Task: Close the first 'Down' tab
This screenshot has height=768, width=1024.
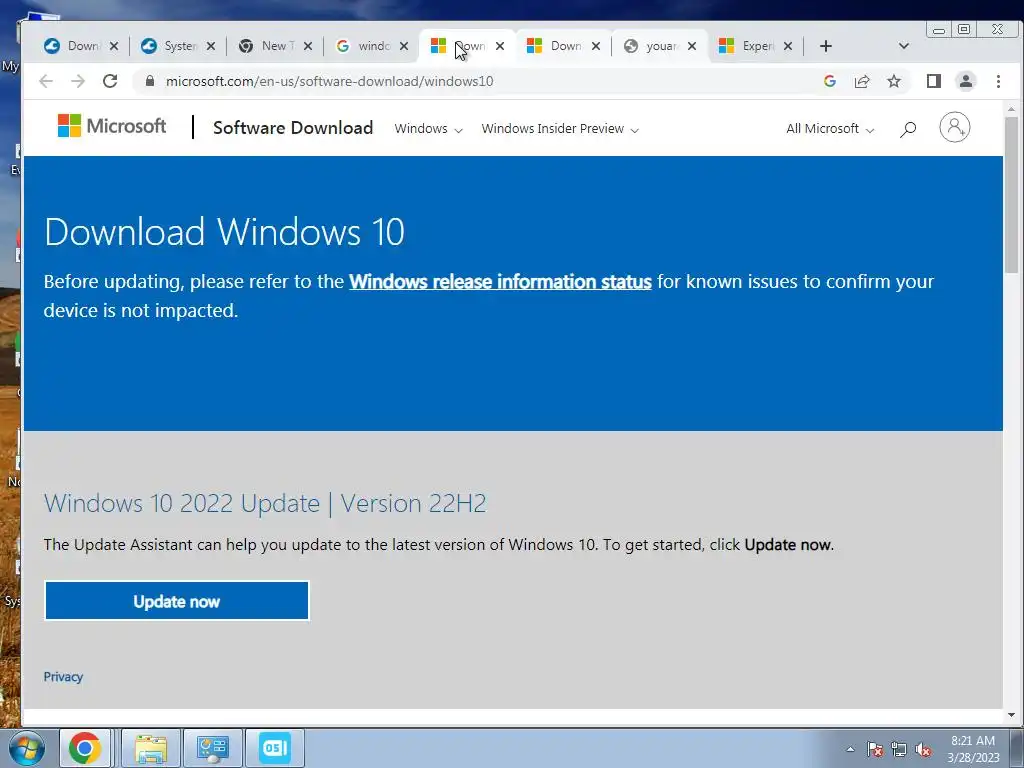Action: pyautogui.click(x=114, y=46)
